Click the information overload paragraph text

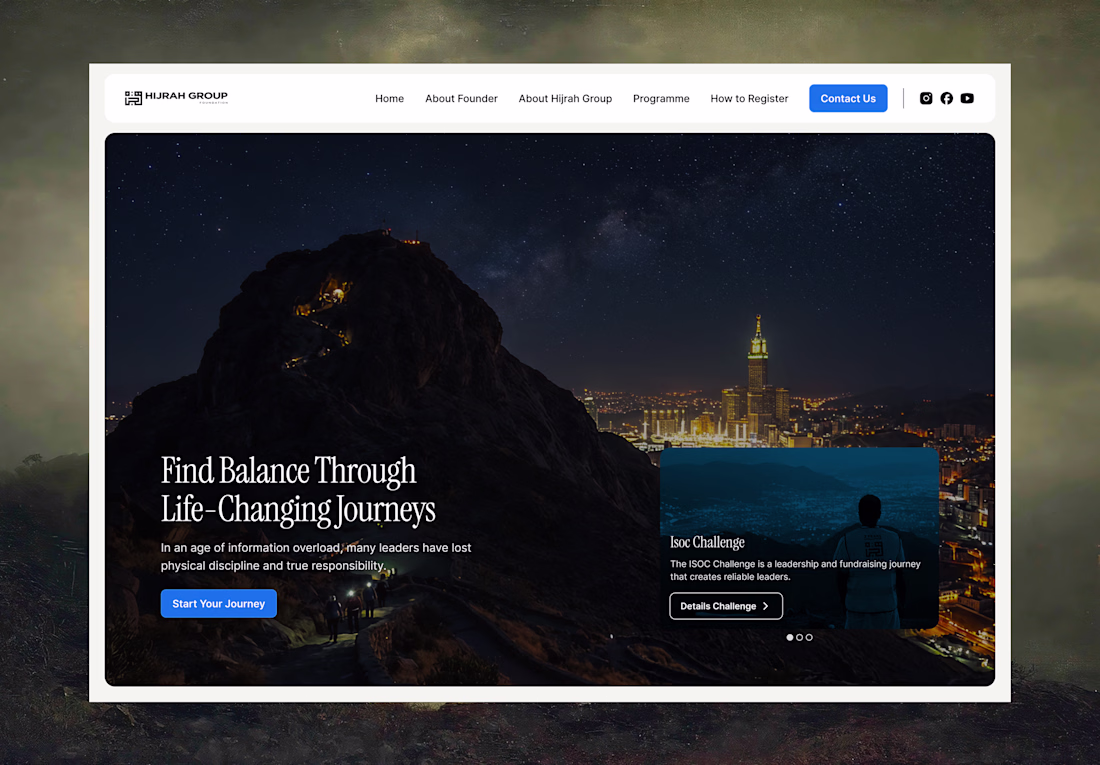click(316, 557)
